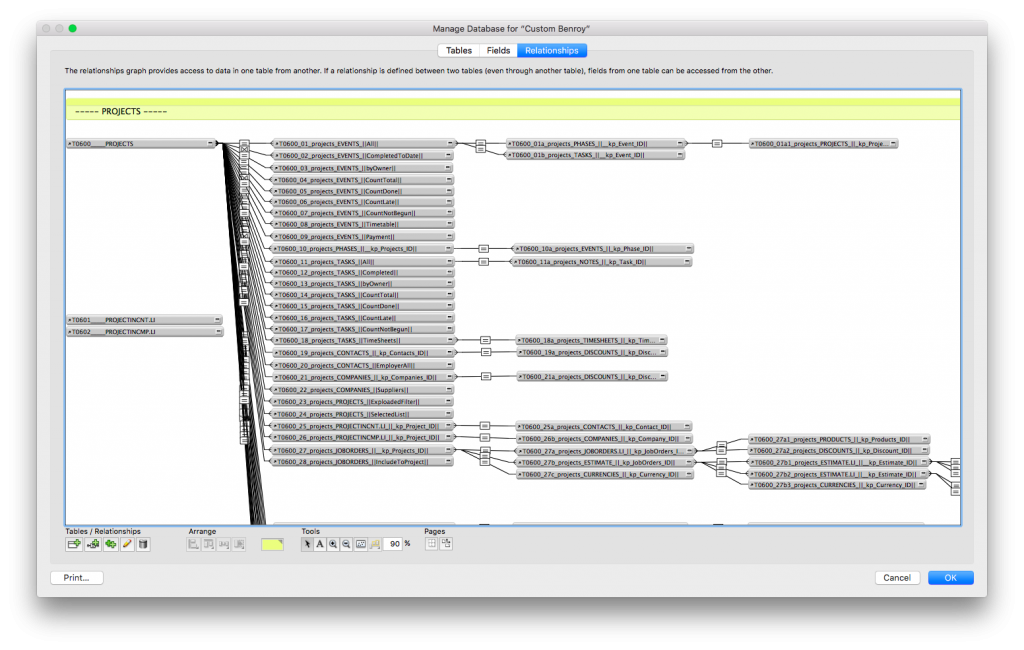Click the Print... button

[77, 578]
